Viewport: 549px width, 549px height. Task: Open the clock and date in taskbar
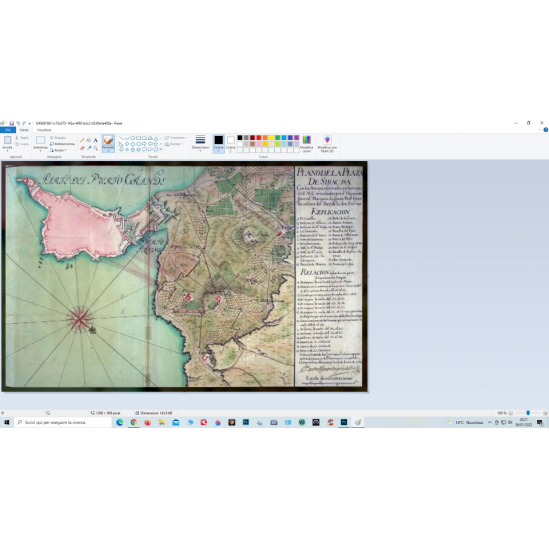point(524,422)
